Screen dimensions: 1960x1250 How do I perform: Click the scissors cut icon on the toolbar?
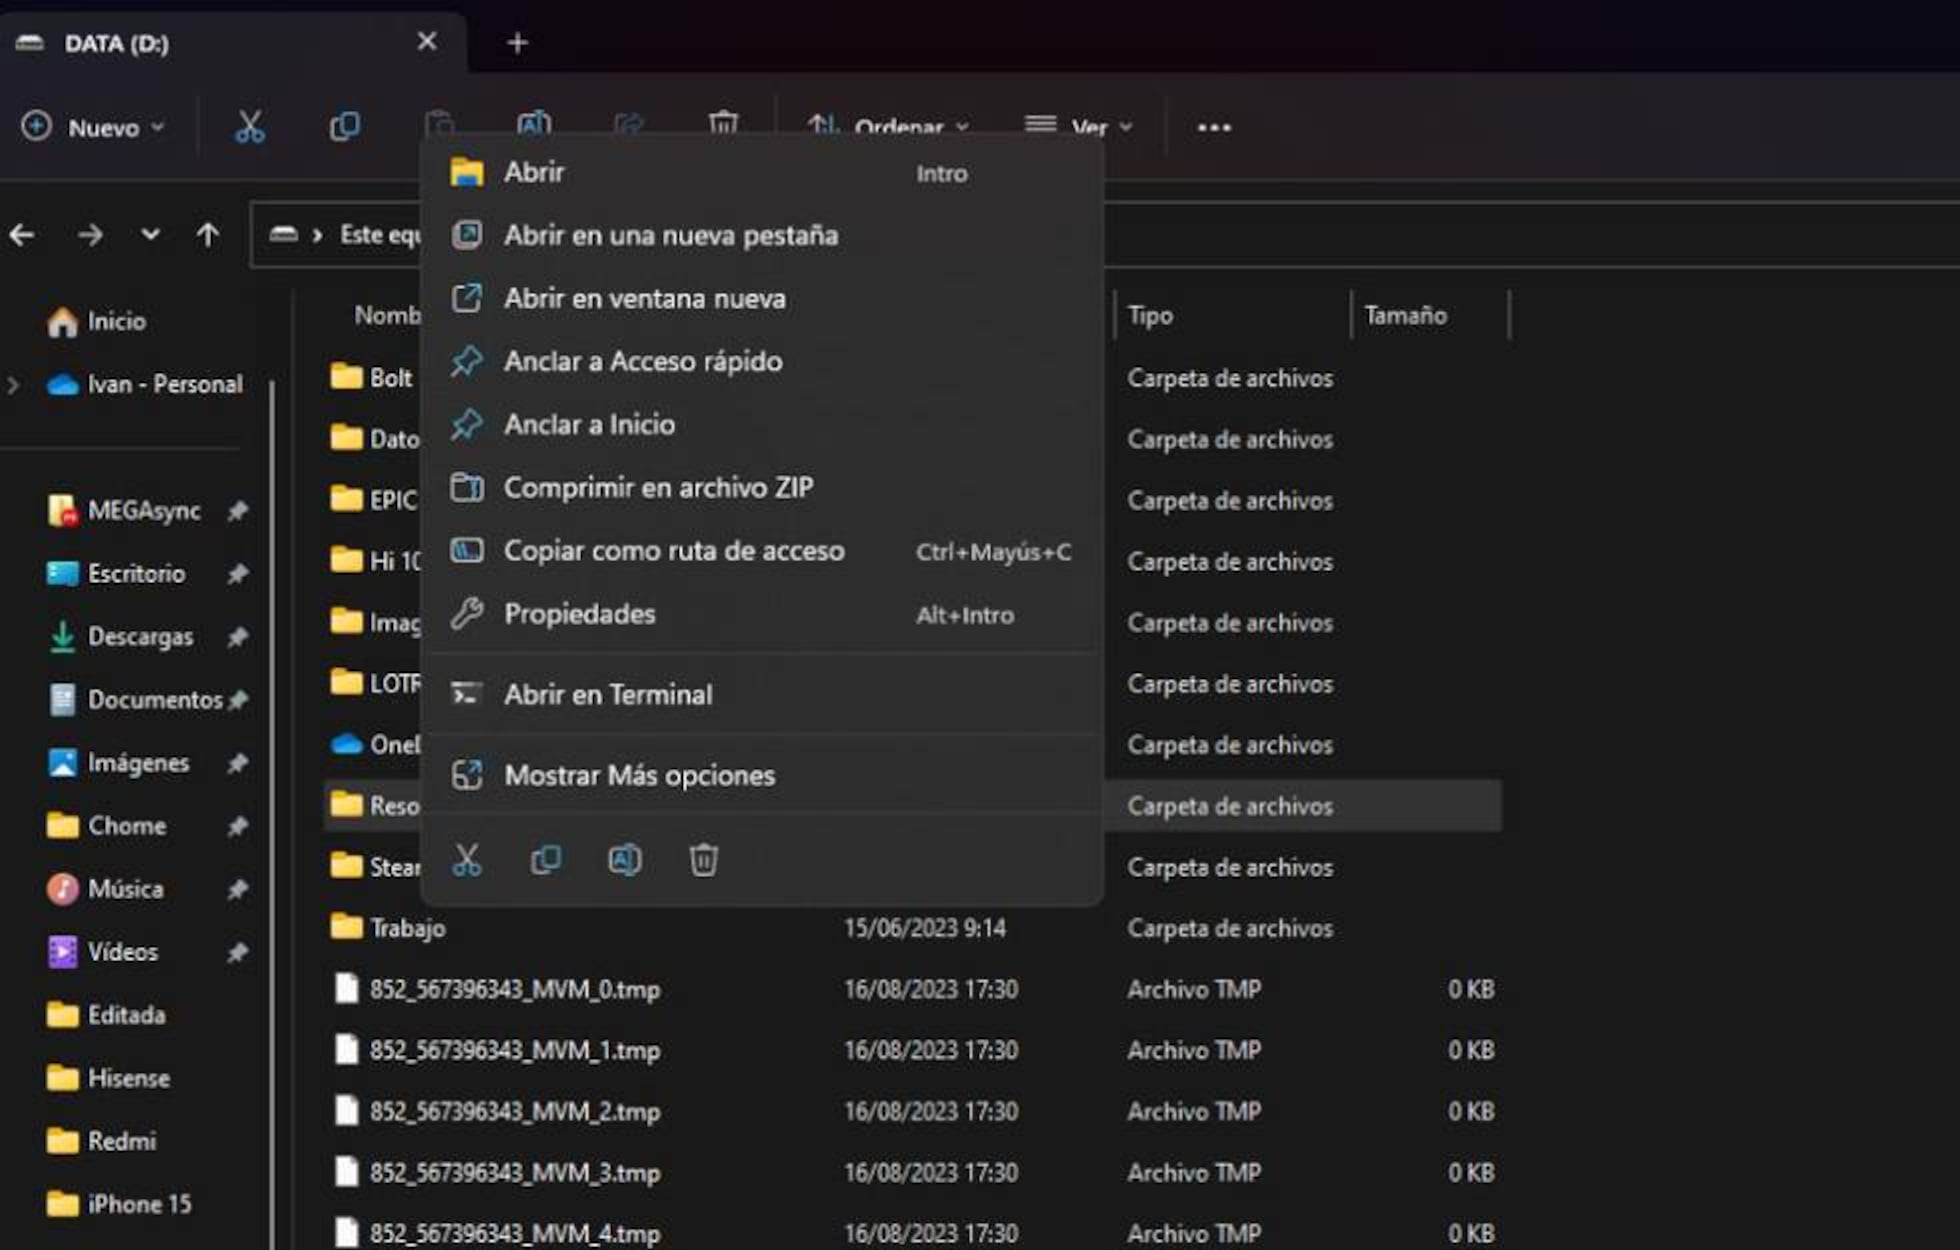[249, 126]
